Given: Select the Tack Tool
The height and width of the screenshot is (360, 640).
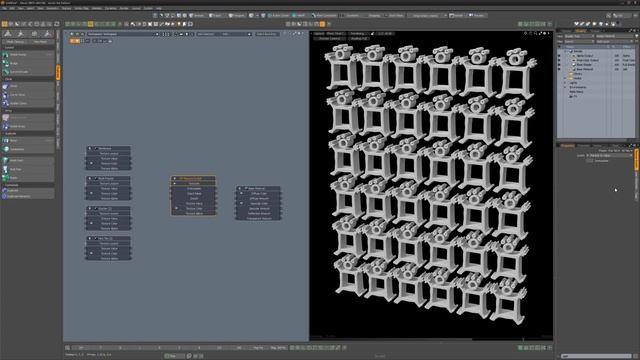Looking at the screenshot, I should click(28, 169).
